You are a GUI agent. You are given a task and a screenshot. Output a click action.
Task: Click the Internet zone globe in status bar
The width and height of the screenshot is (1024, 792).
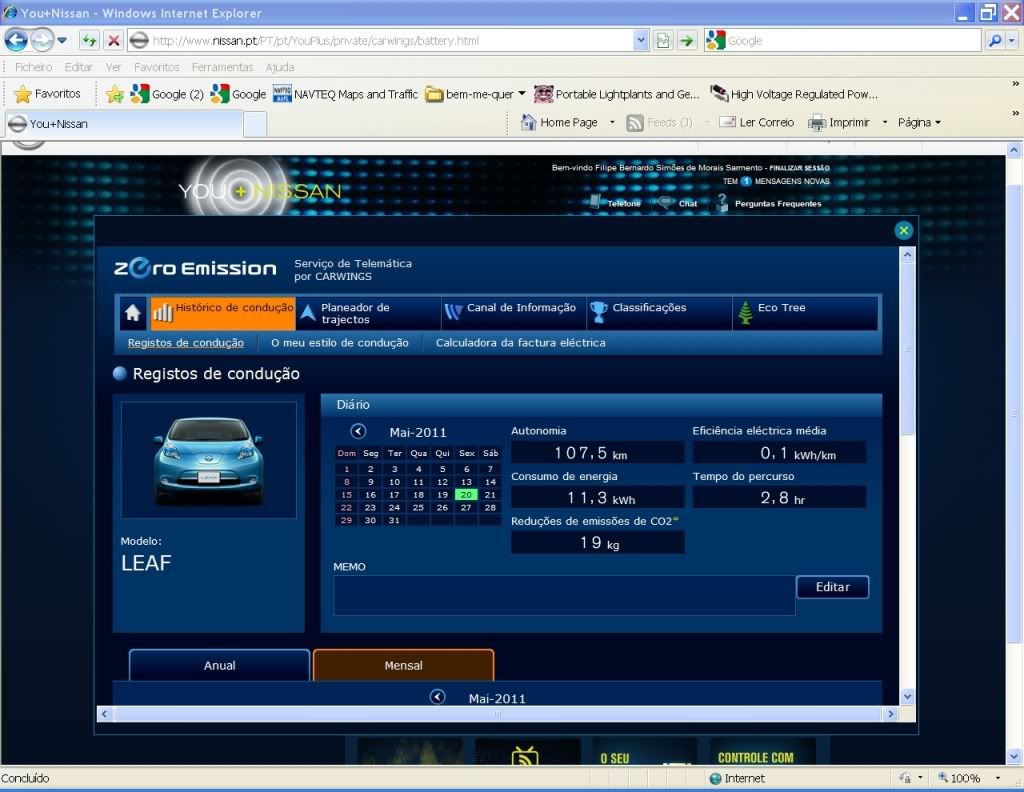click(x=716, y=778)
